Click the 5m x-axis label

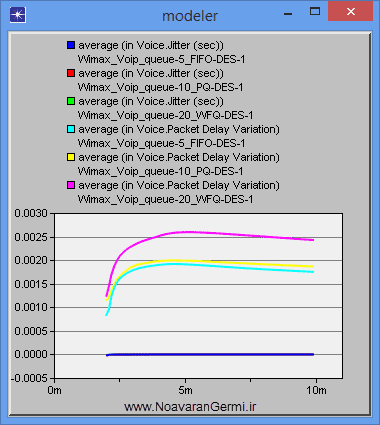[x=185, y=390]
